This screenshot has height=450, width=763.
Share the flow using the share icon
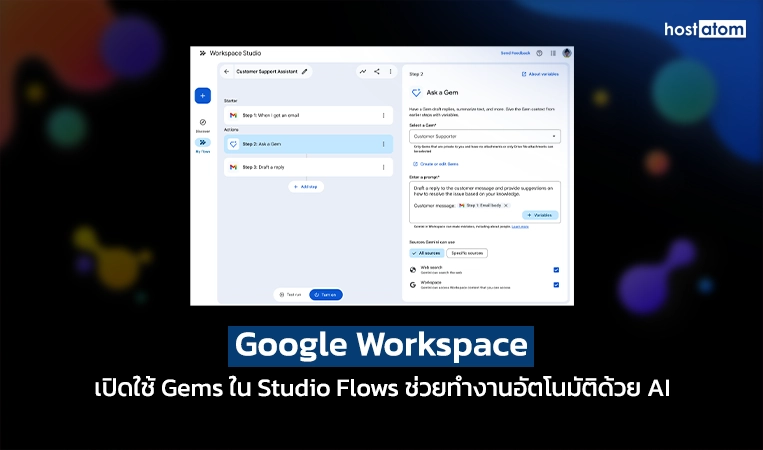point(377,72)
